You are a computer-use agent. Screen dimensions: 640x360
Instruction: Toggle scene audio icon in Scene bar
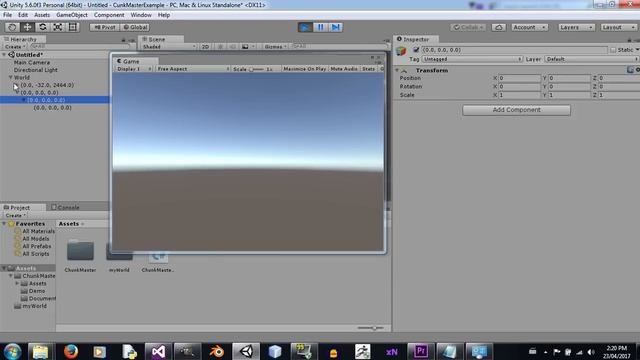(x=232, y=47)
